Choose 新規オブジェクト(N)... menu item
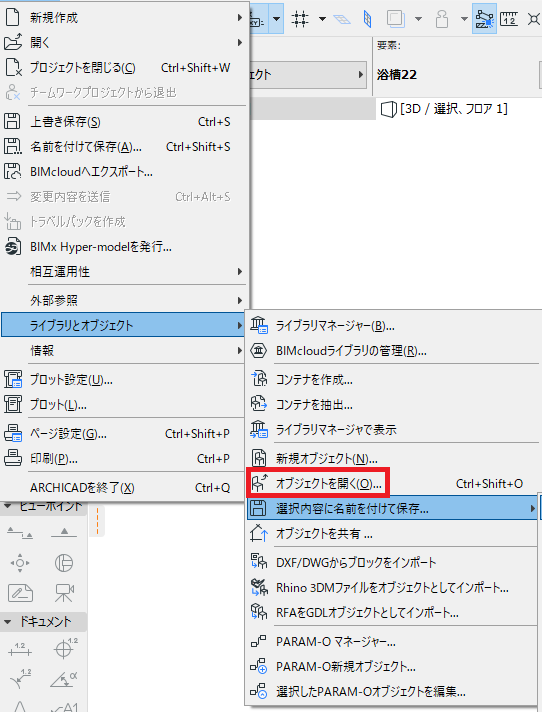542x712 pixels. [393, 459]
